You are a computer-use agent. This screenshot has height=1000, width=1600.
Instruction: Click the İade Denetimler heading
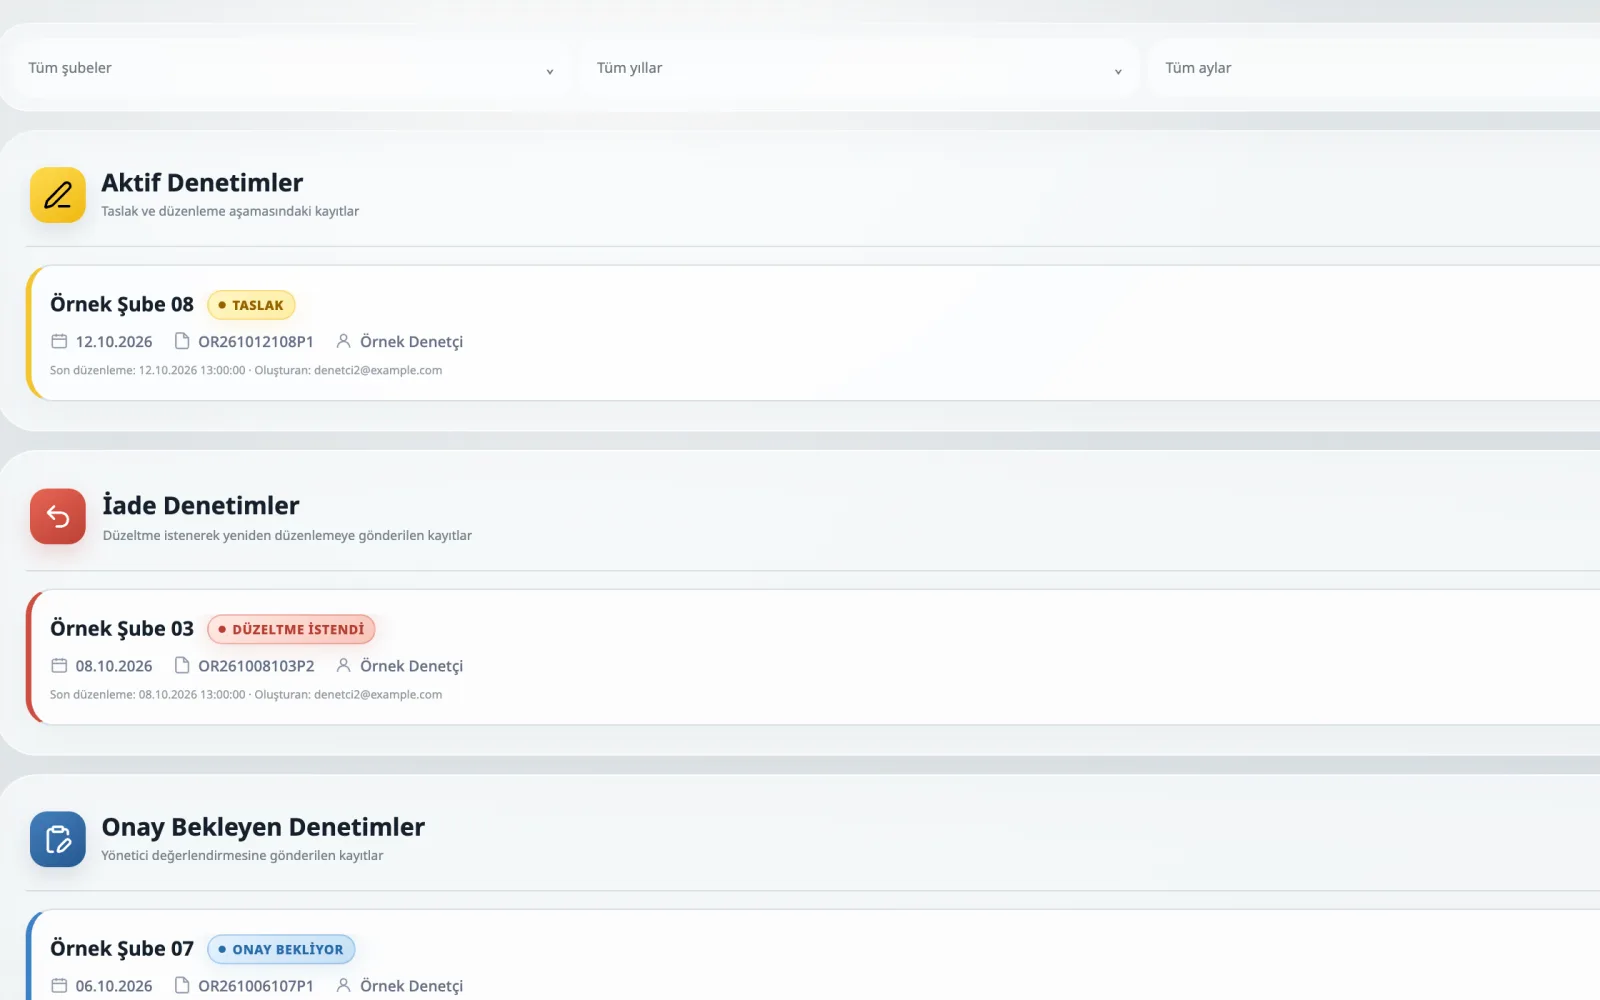201,505
